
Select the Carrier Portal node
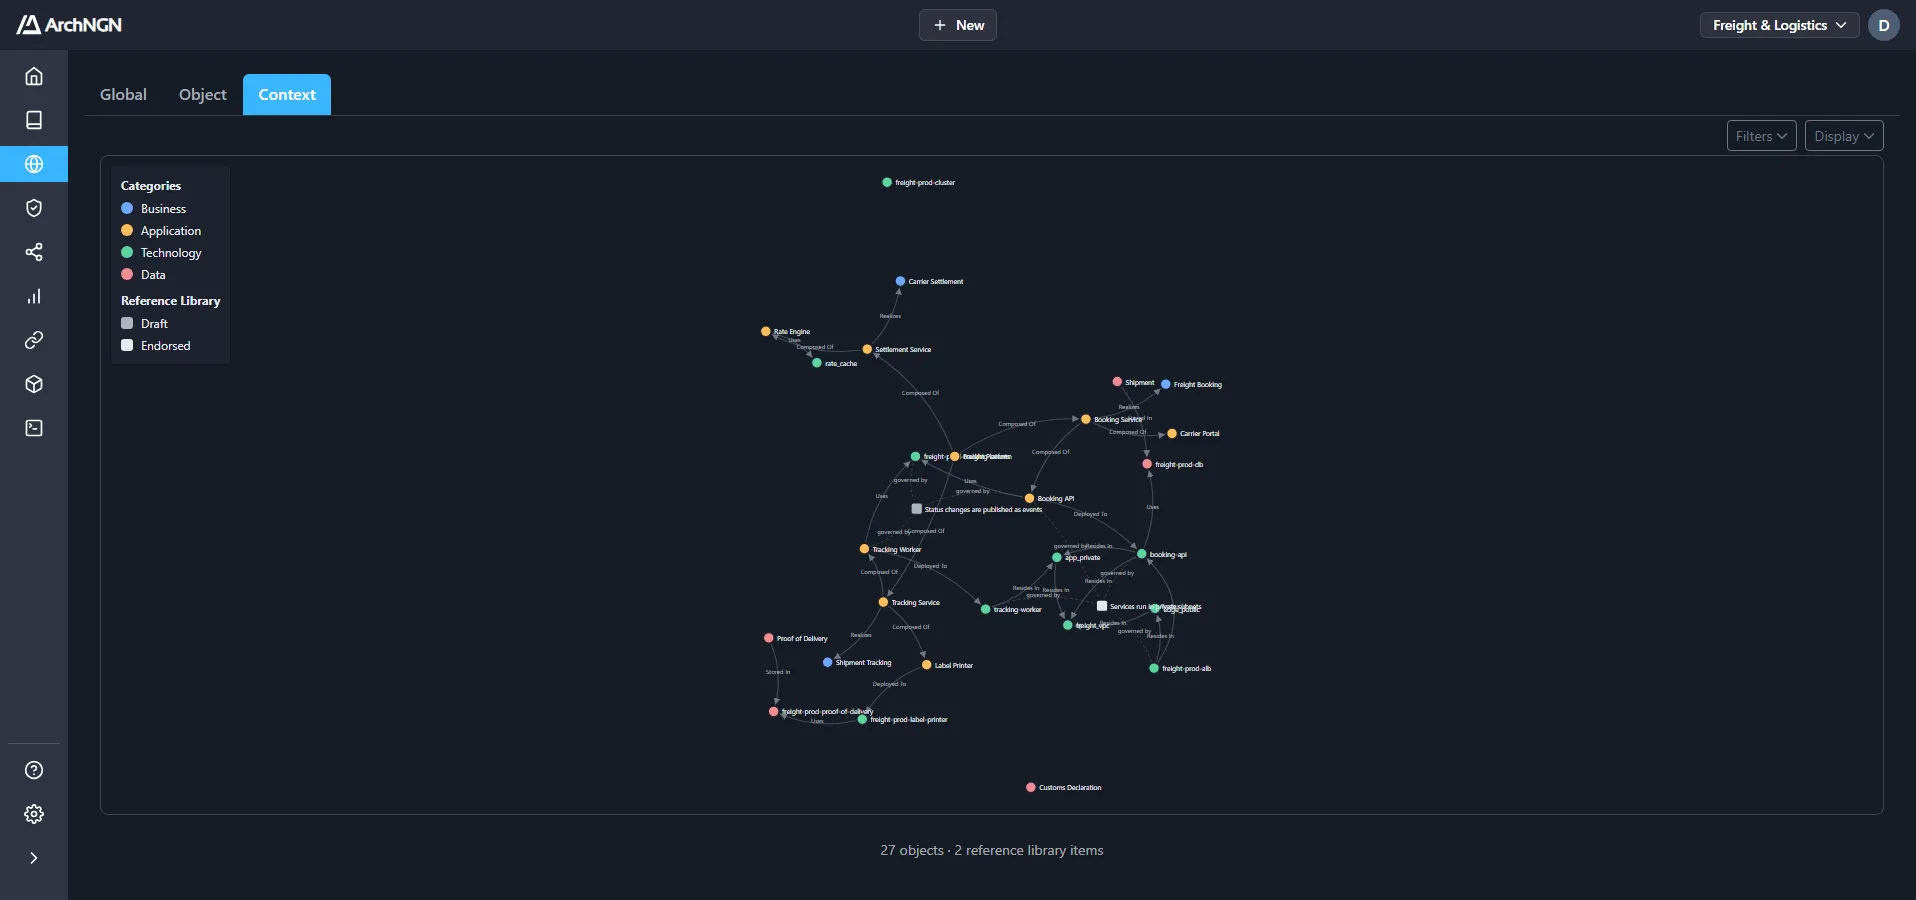pyautogui.click(x=1172, y=433)
